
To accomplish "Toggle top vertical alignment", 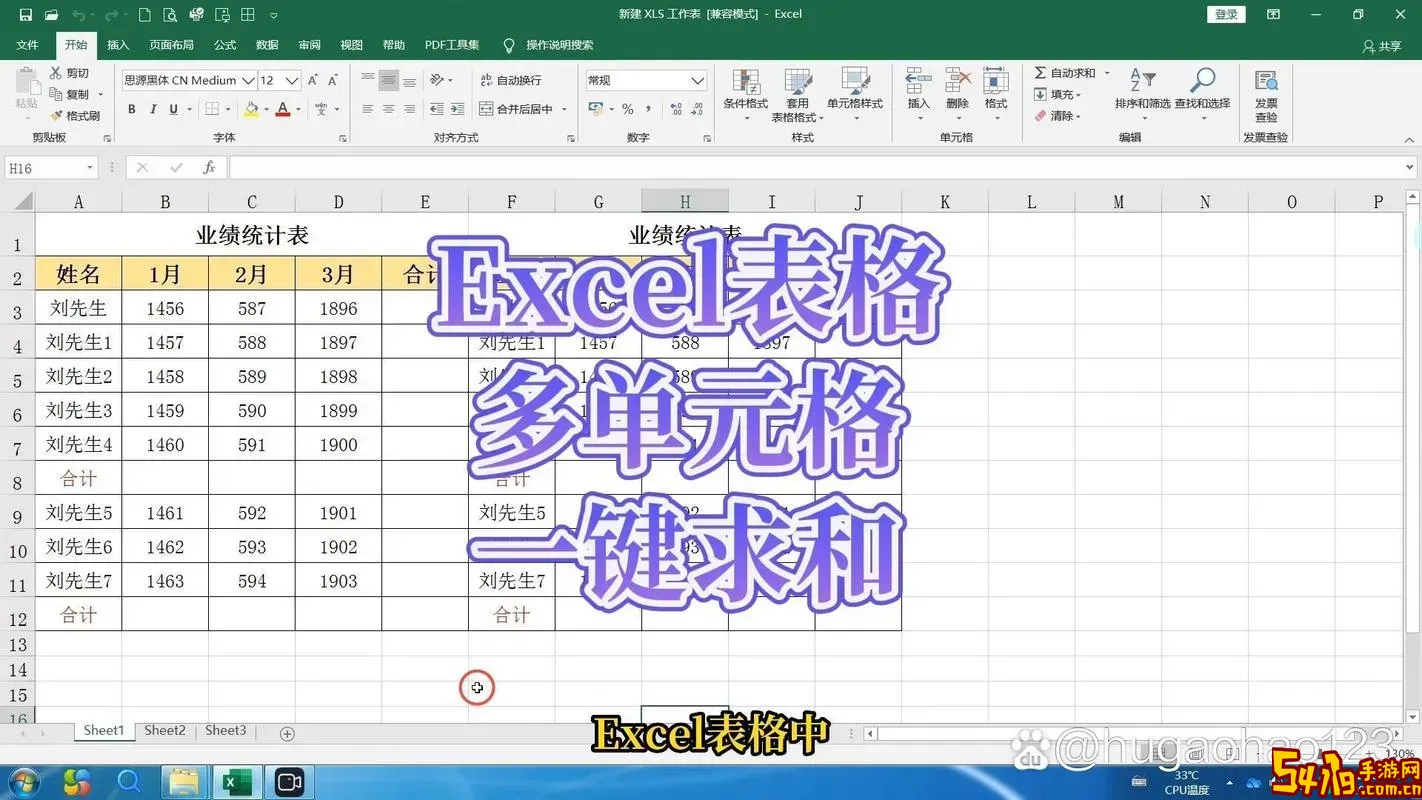I will pyautogui.click(x=368, y=80).
